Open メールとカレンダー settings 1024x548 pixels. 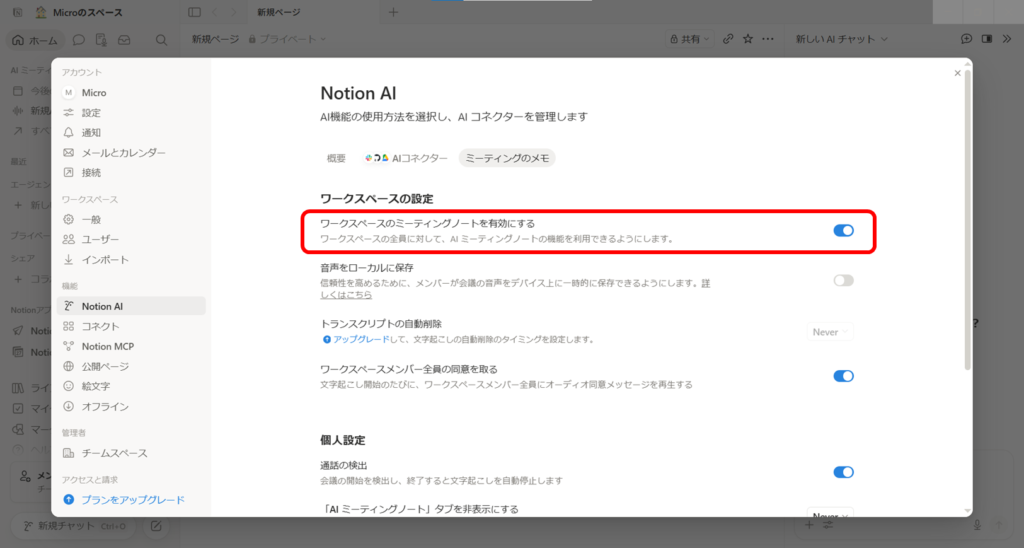[131, 152]
